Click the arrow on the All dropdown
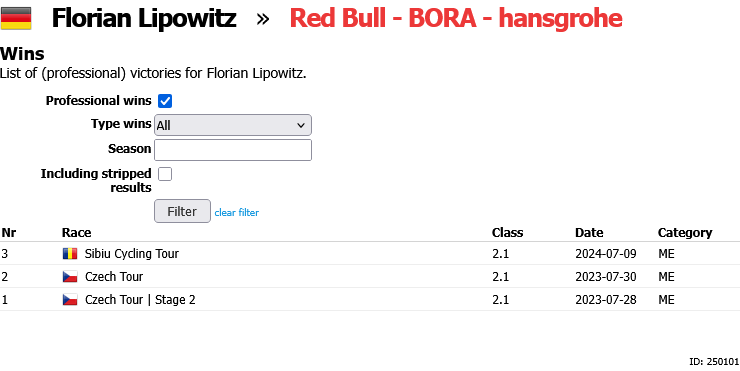The width and height of the screenshot is (740, 371). coord(301,125)
